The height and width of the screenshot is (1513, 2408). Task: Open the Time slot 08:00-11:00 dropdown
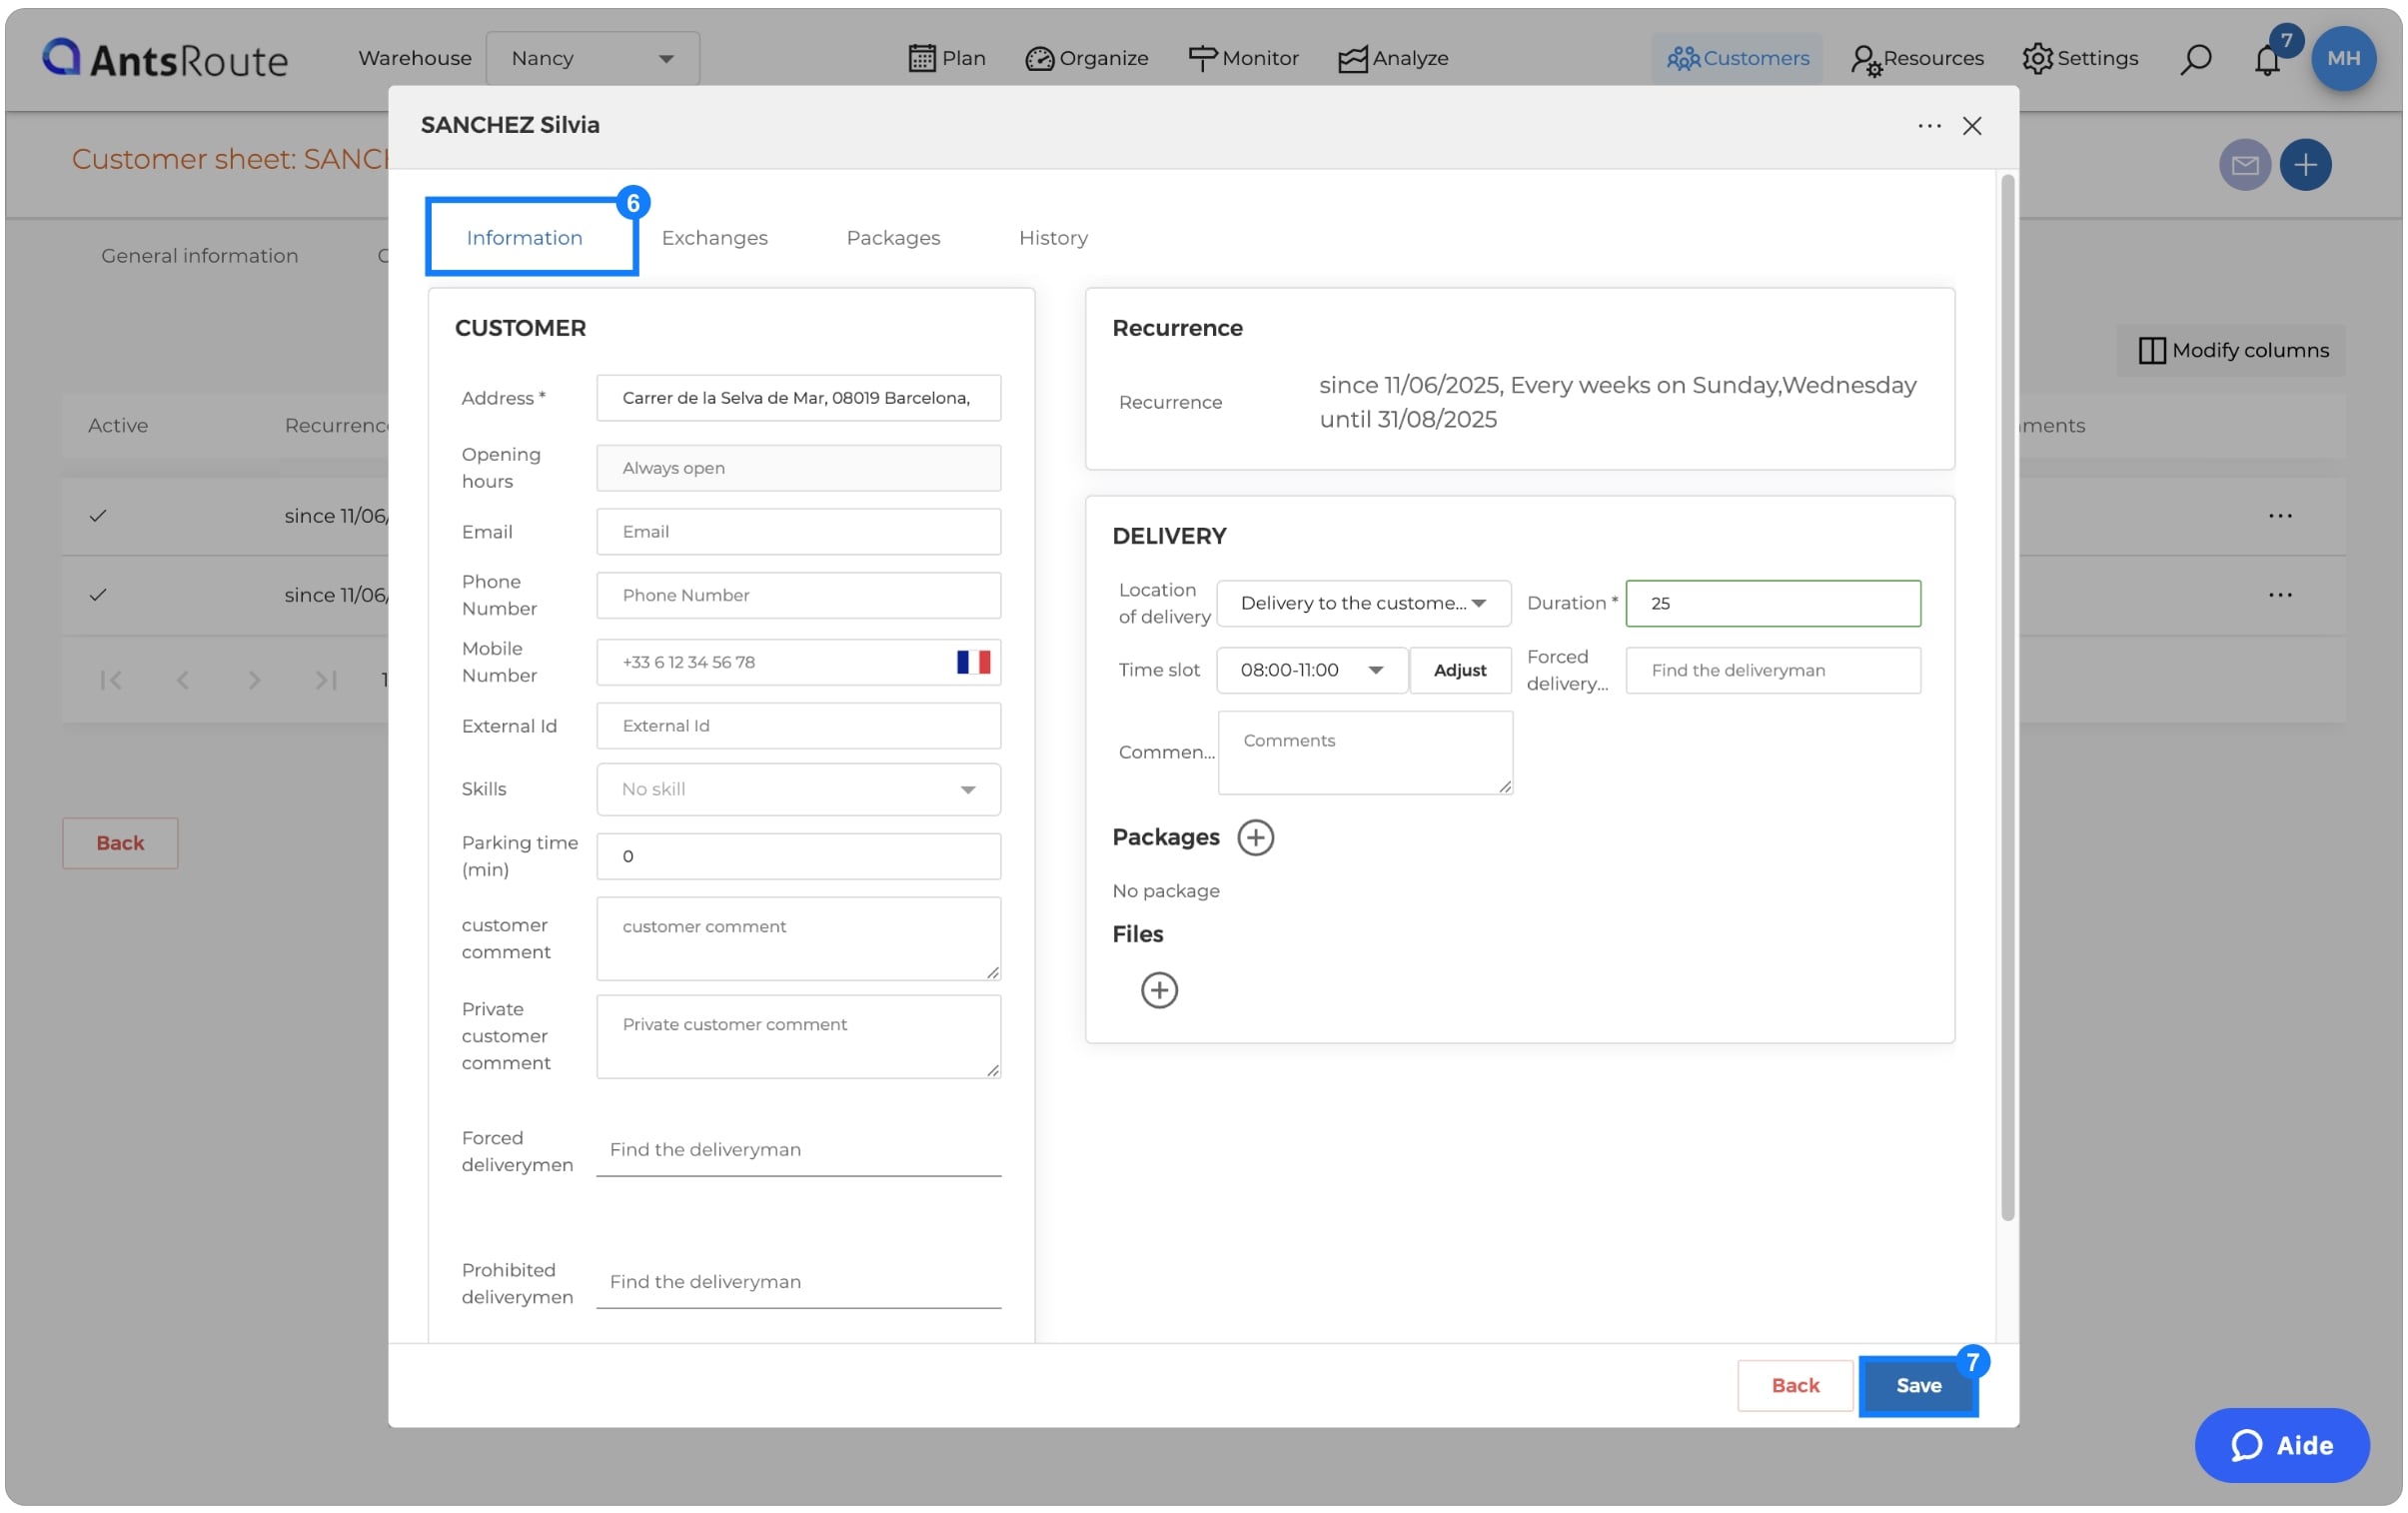1311,670
